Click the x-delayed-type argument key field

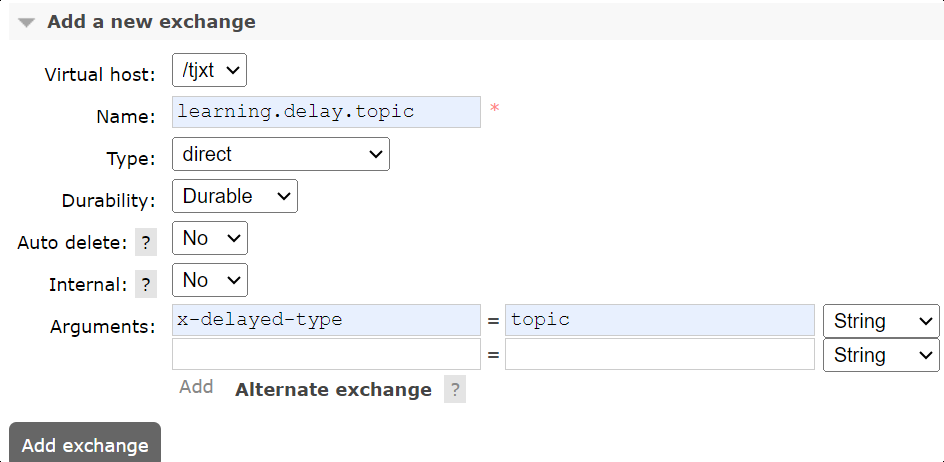pyautogui.click(x=326, y=320)
